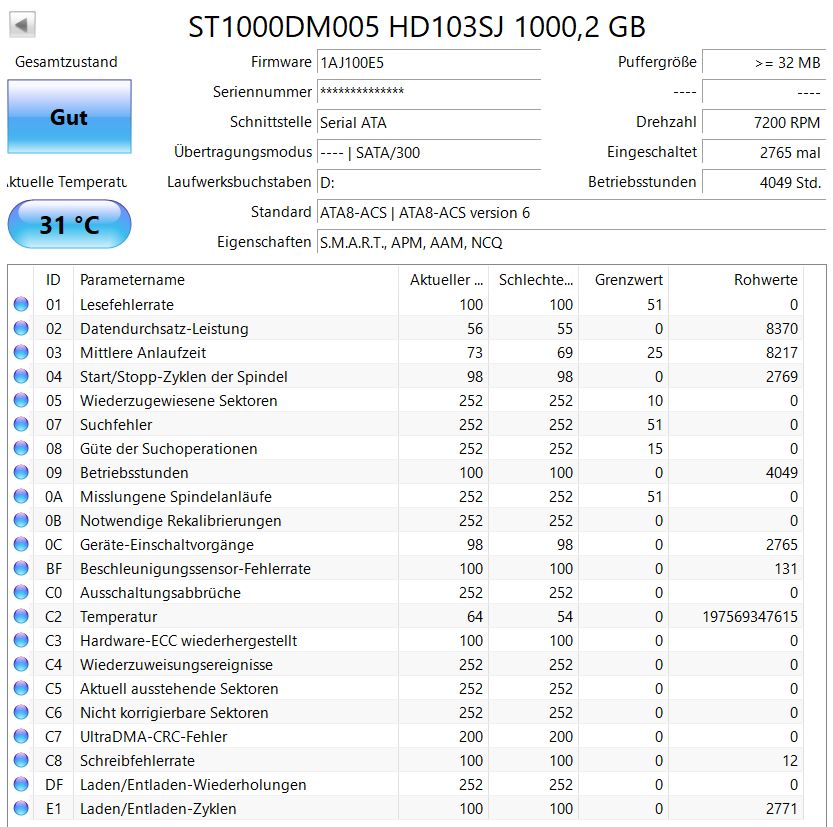
Task: Click the Betriebsstunden value 4049 Std.
Action: [764, 183]
